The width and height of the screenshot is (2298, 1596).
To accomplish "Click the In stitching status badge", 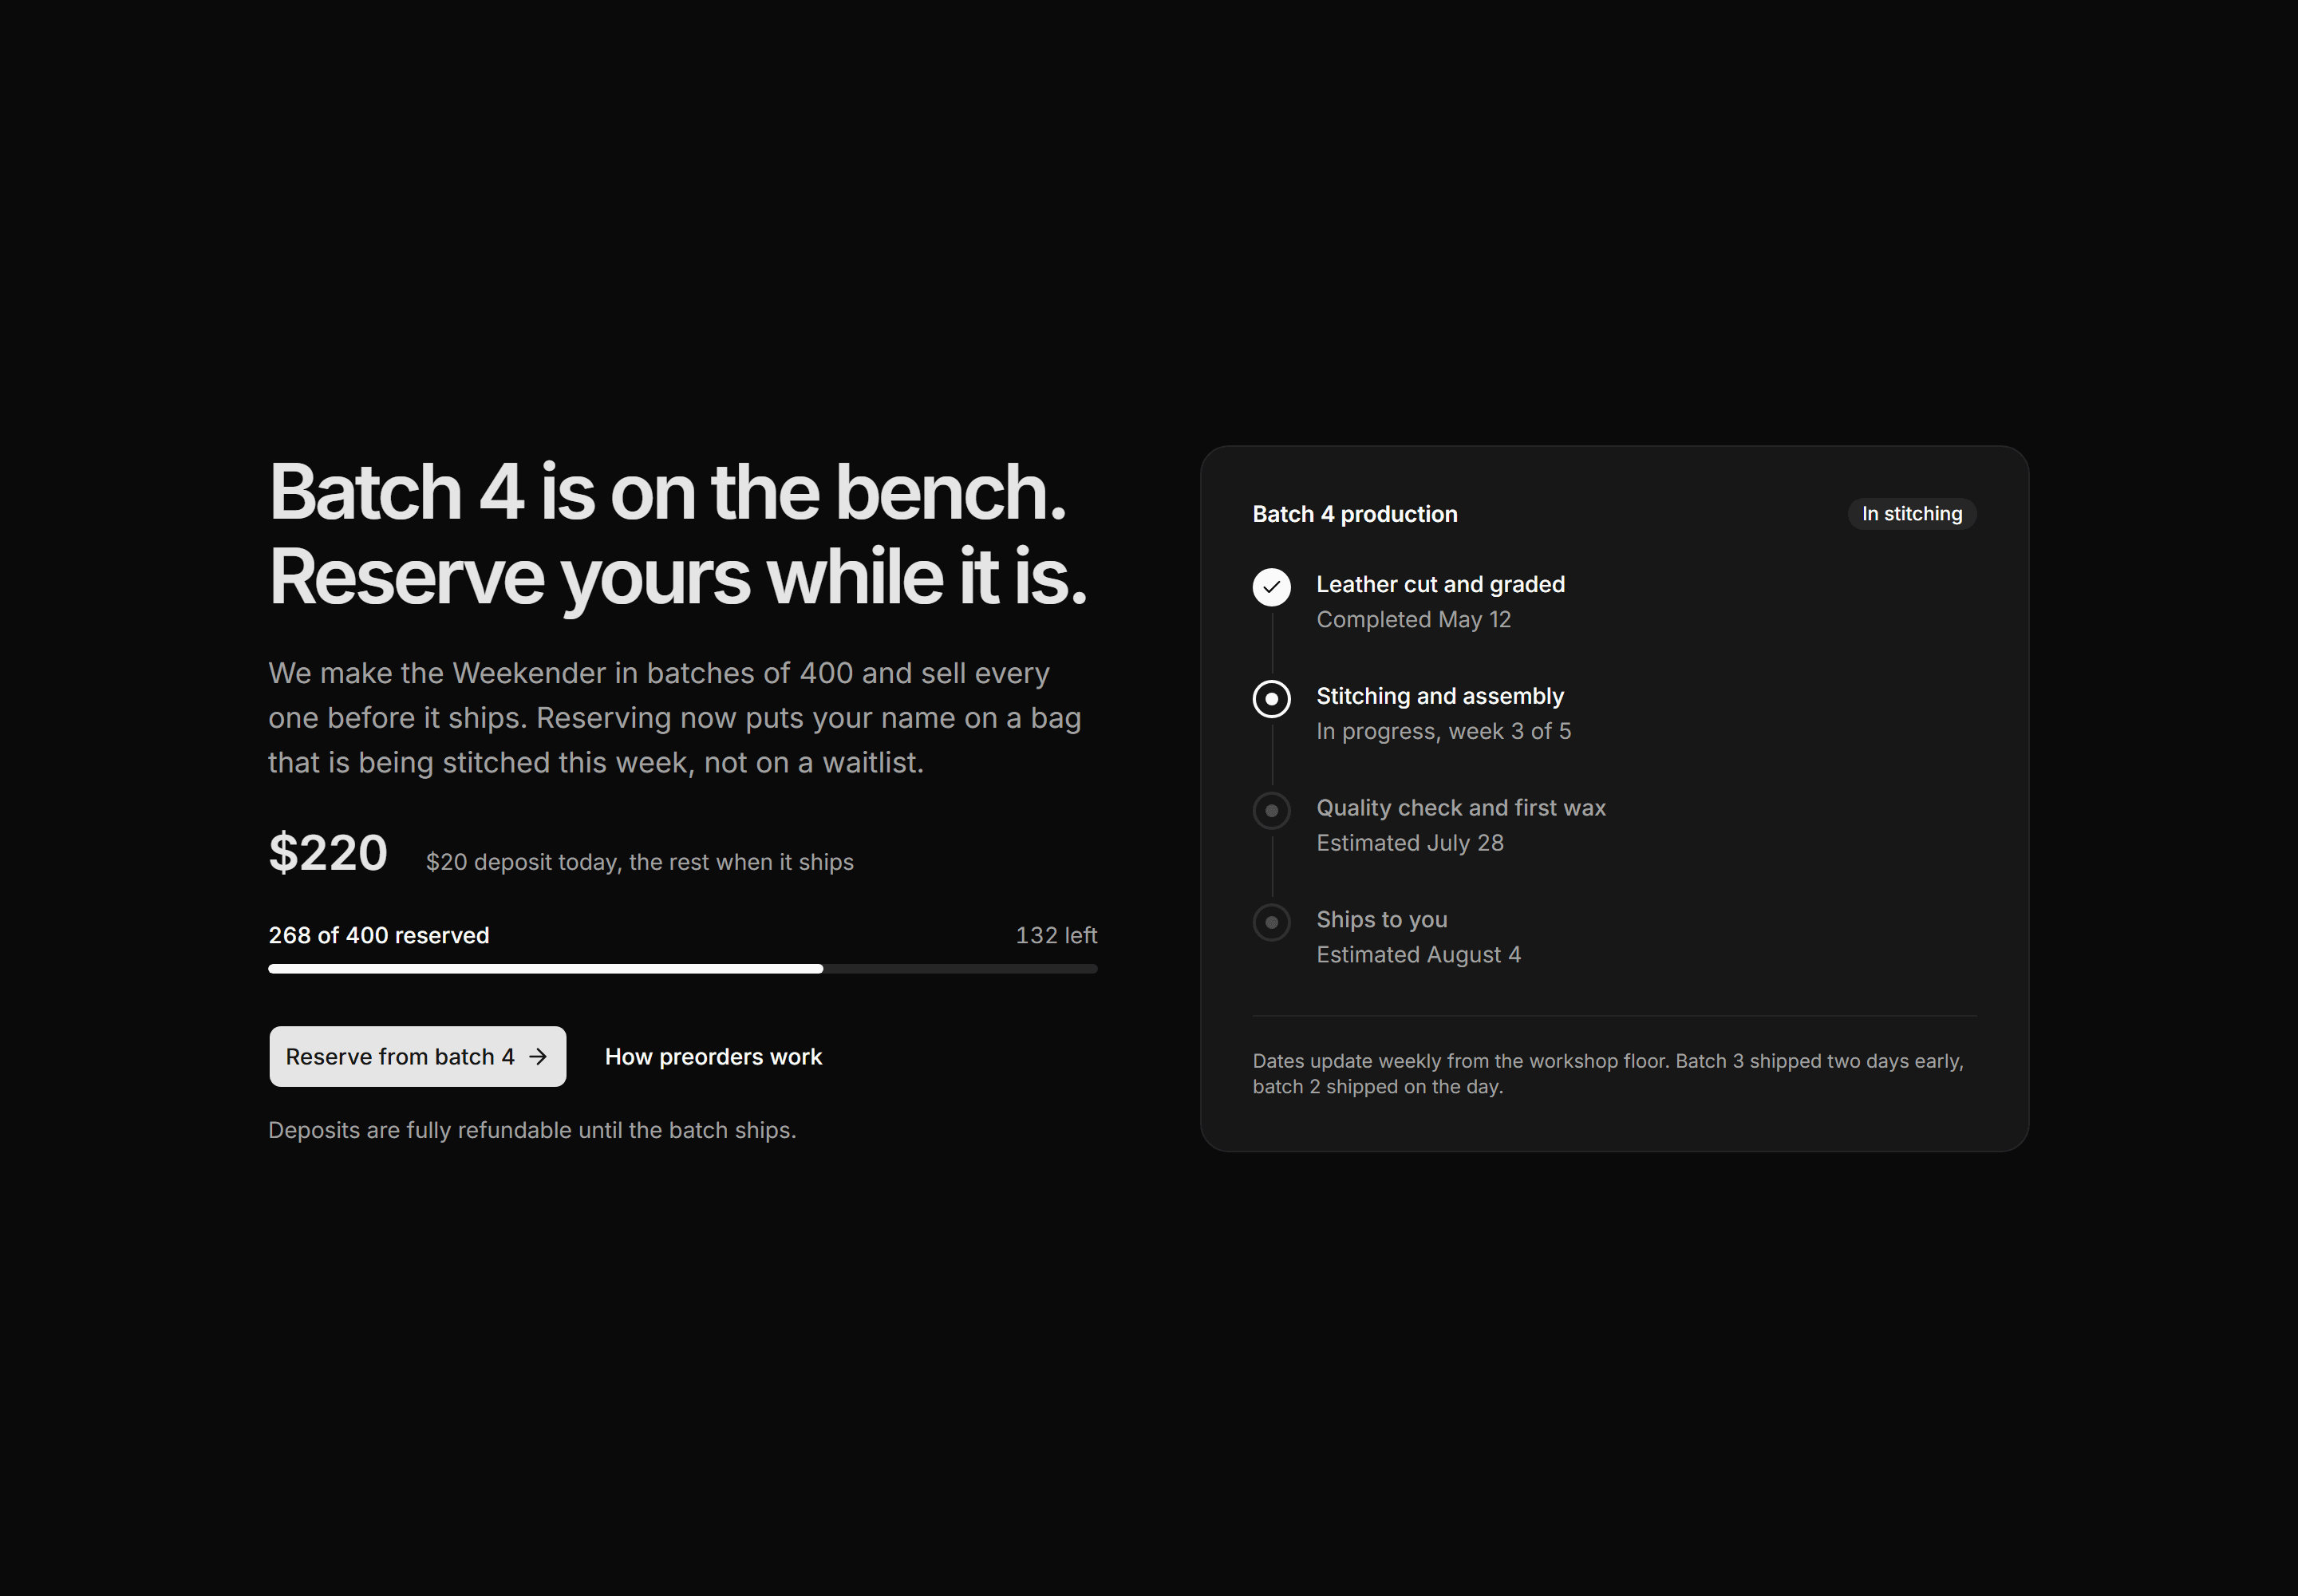I will 1911,514.
